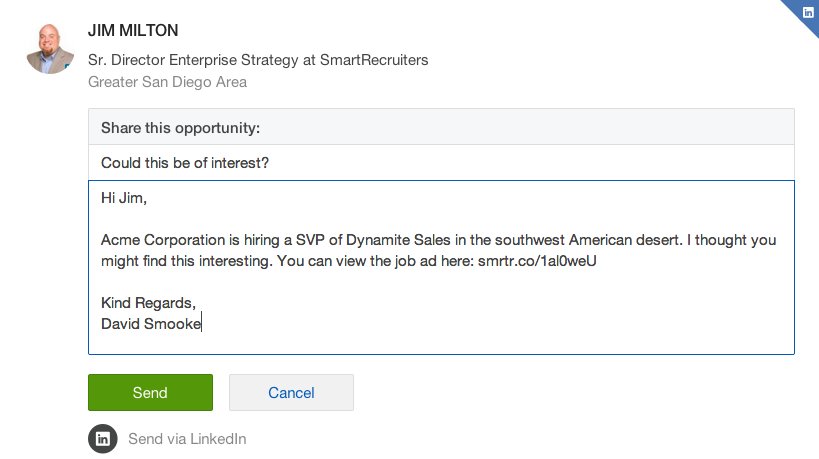
Task: Click the blank line below 'Hi Jim,'
Action: tap(300, 220)
